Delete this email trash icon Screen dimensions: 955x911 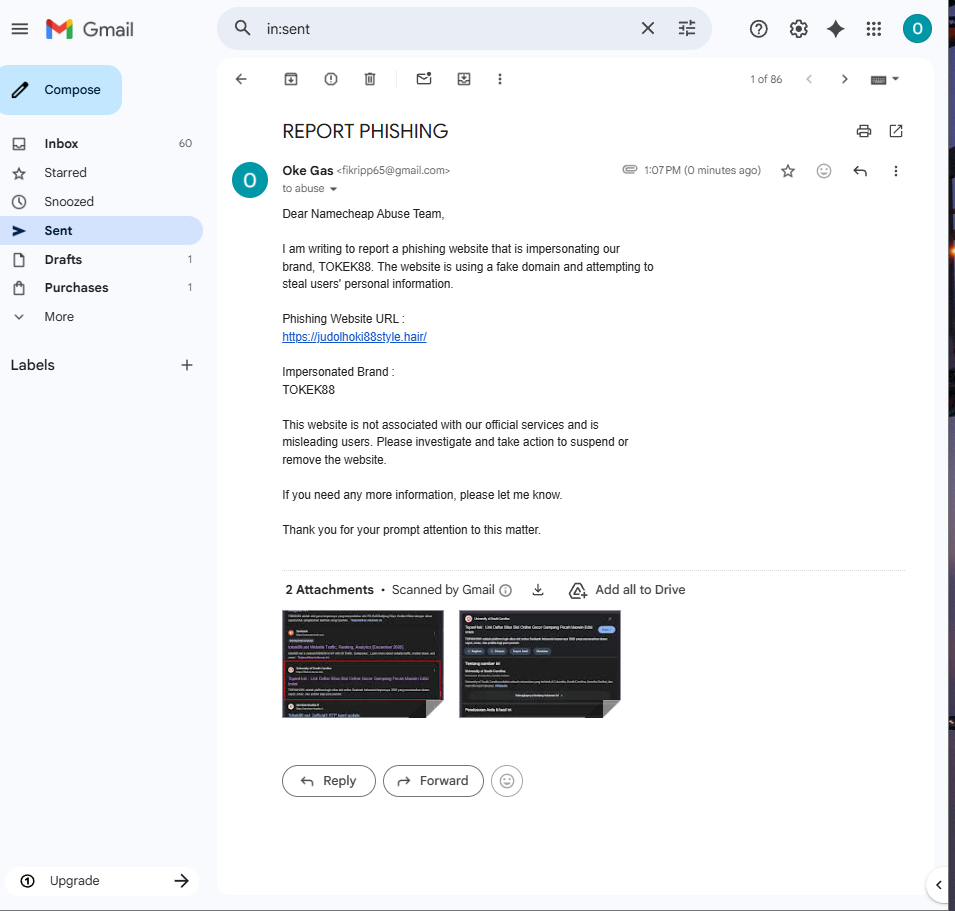370,79
